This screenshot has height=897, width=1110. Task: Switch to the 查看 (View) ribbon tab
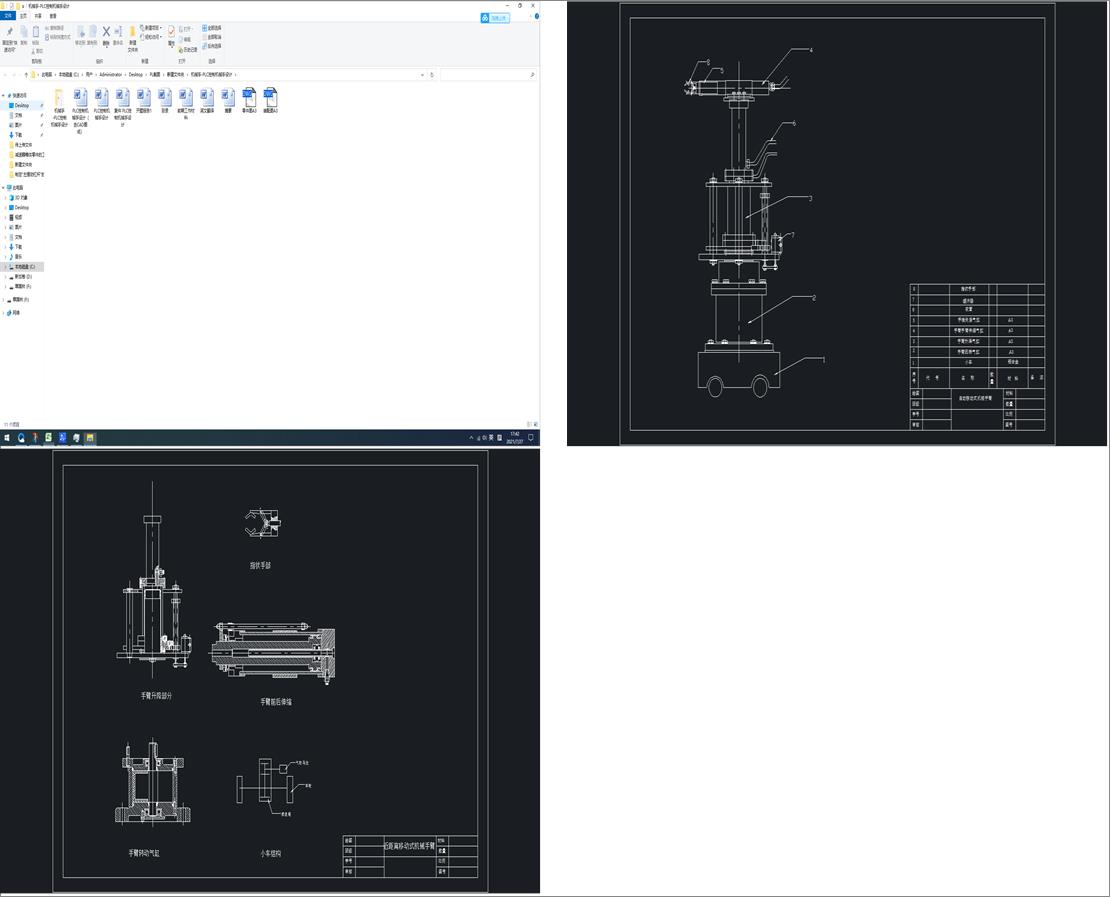[53, 16]
